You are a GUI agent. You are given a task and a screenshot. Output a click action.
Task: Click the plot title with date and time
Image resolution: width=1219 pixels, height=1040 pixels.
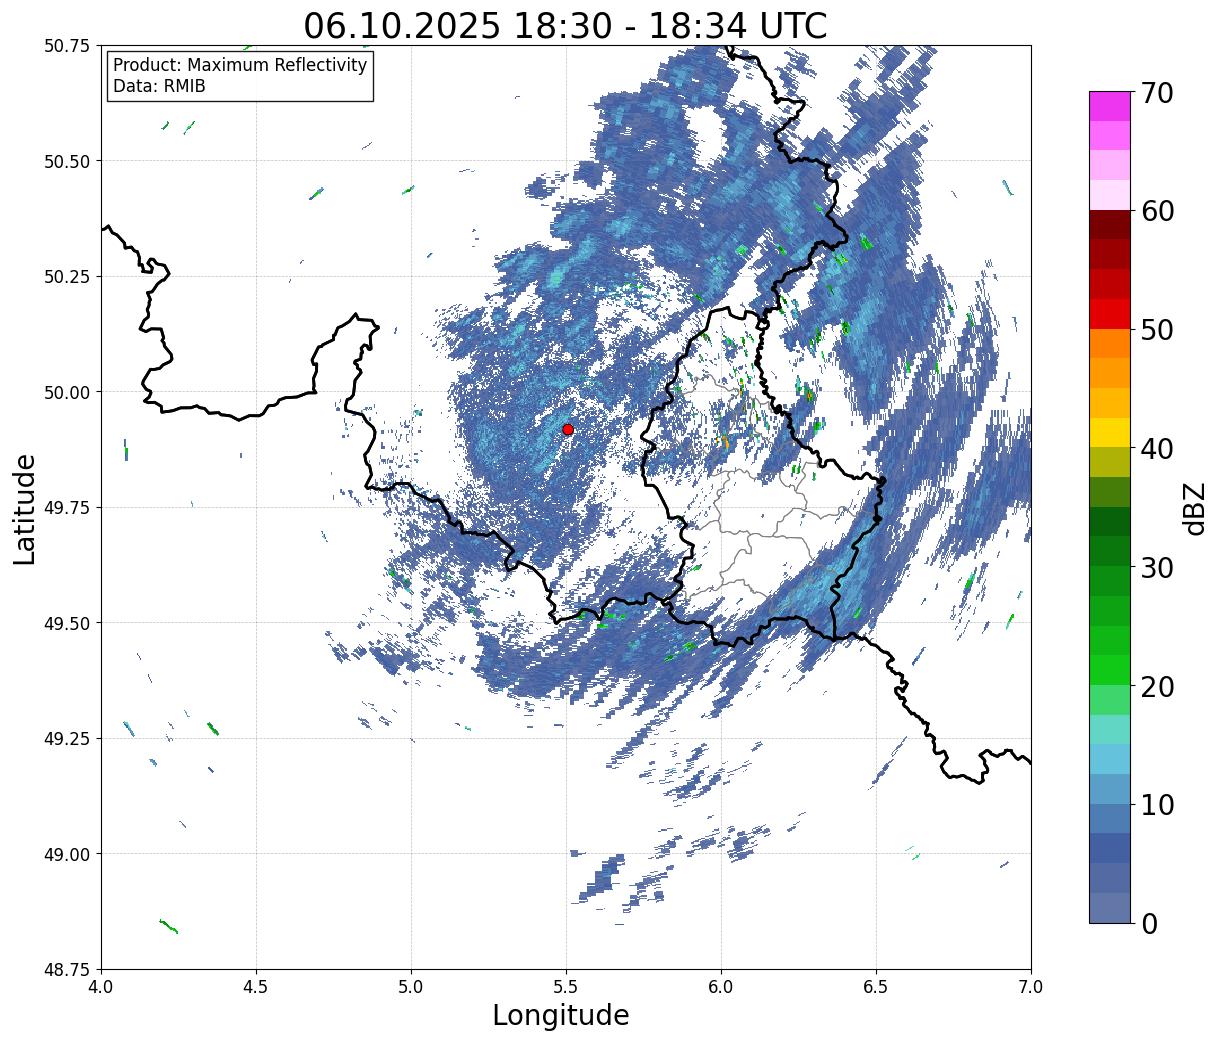coord(566,25)
